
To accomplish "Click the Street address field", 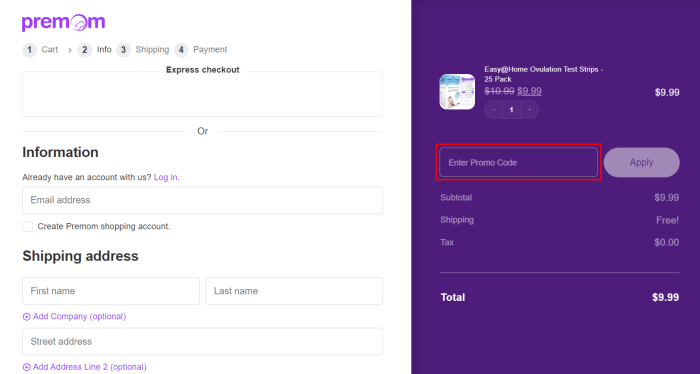I will (x=202, y=341).
